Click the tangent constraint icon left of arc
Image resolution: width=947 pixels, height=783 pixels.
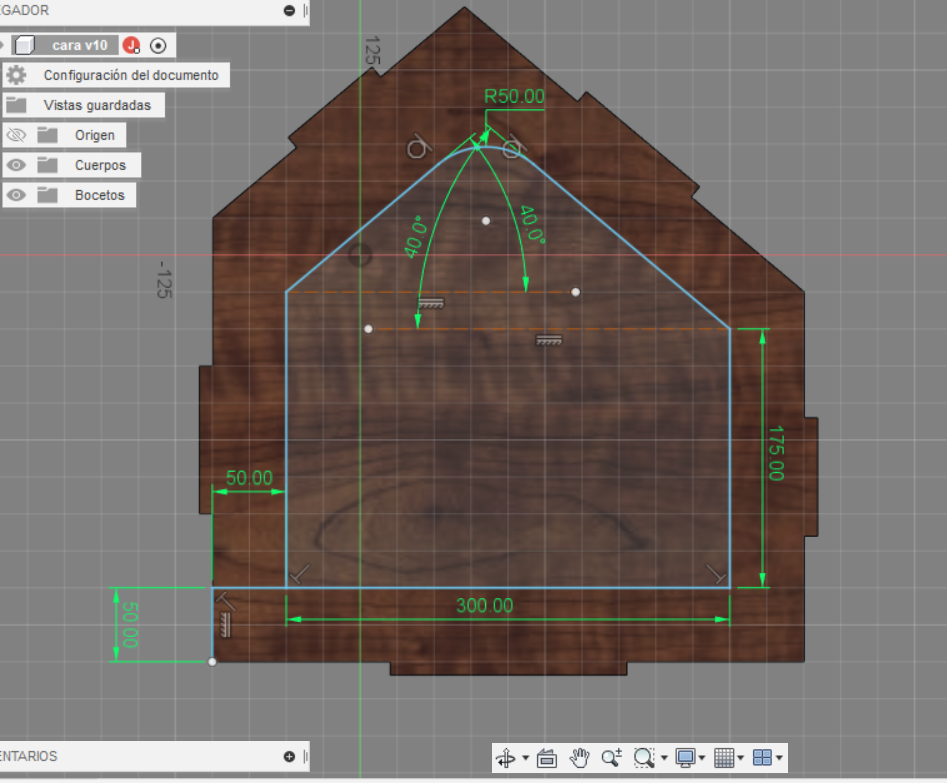[x=419, y=147]
